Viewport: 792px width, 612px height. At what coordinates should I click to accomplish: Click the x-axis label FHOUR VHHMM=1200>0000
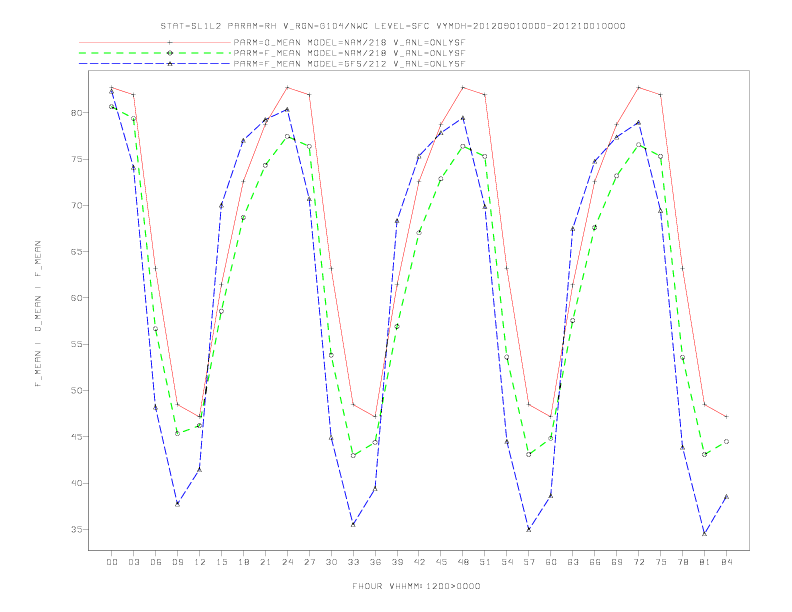416,586
